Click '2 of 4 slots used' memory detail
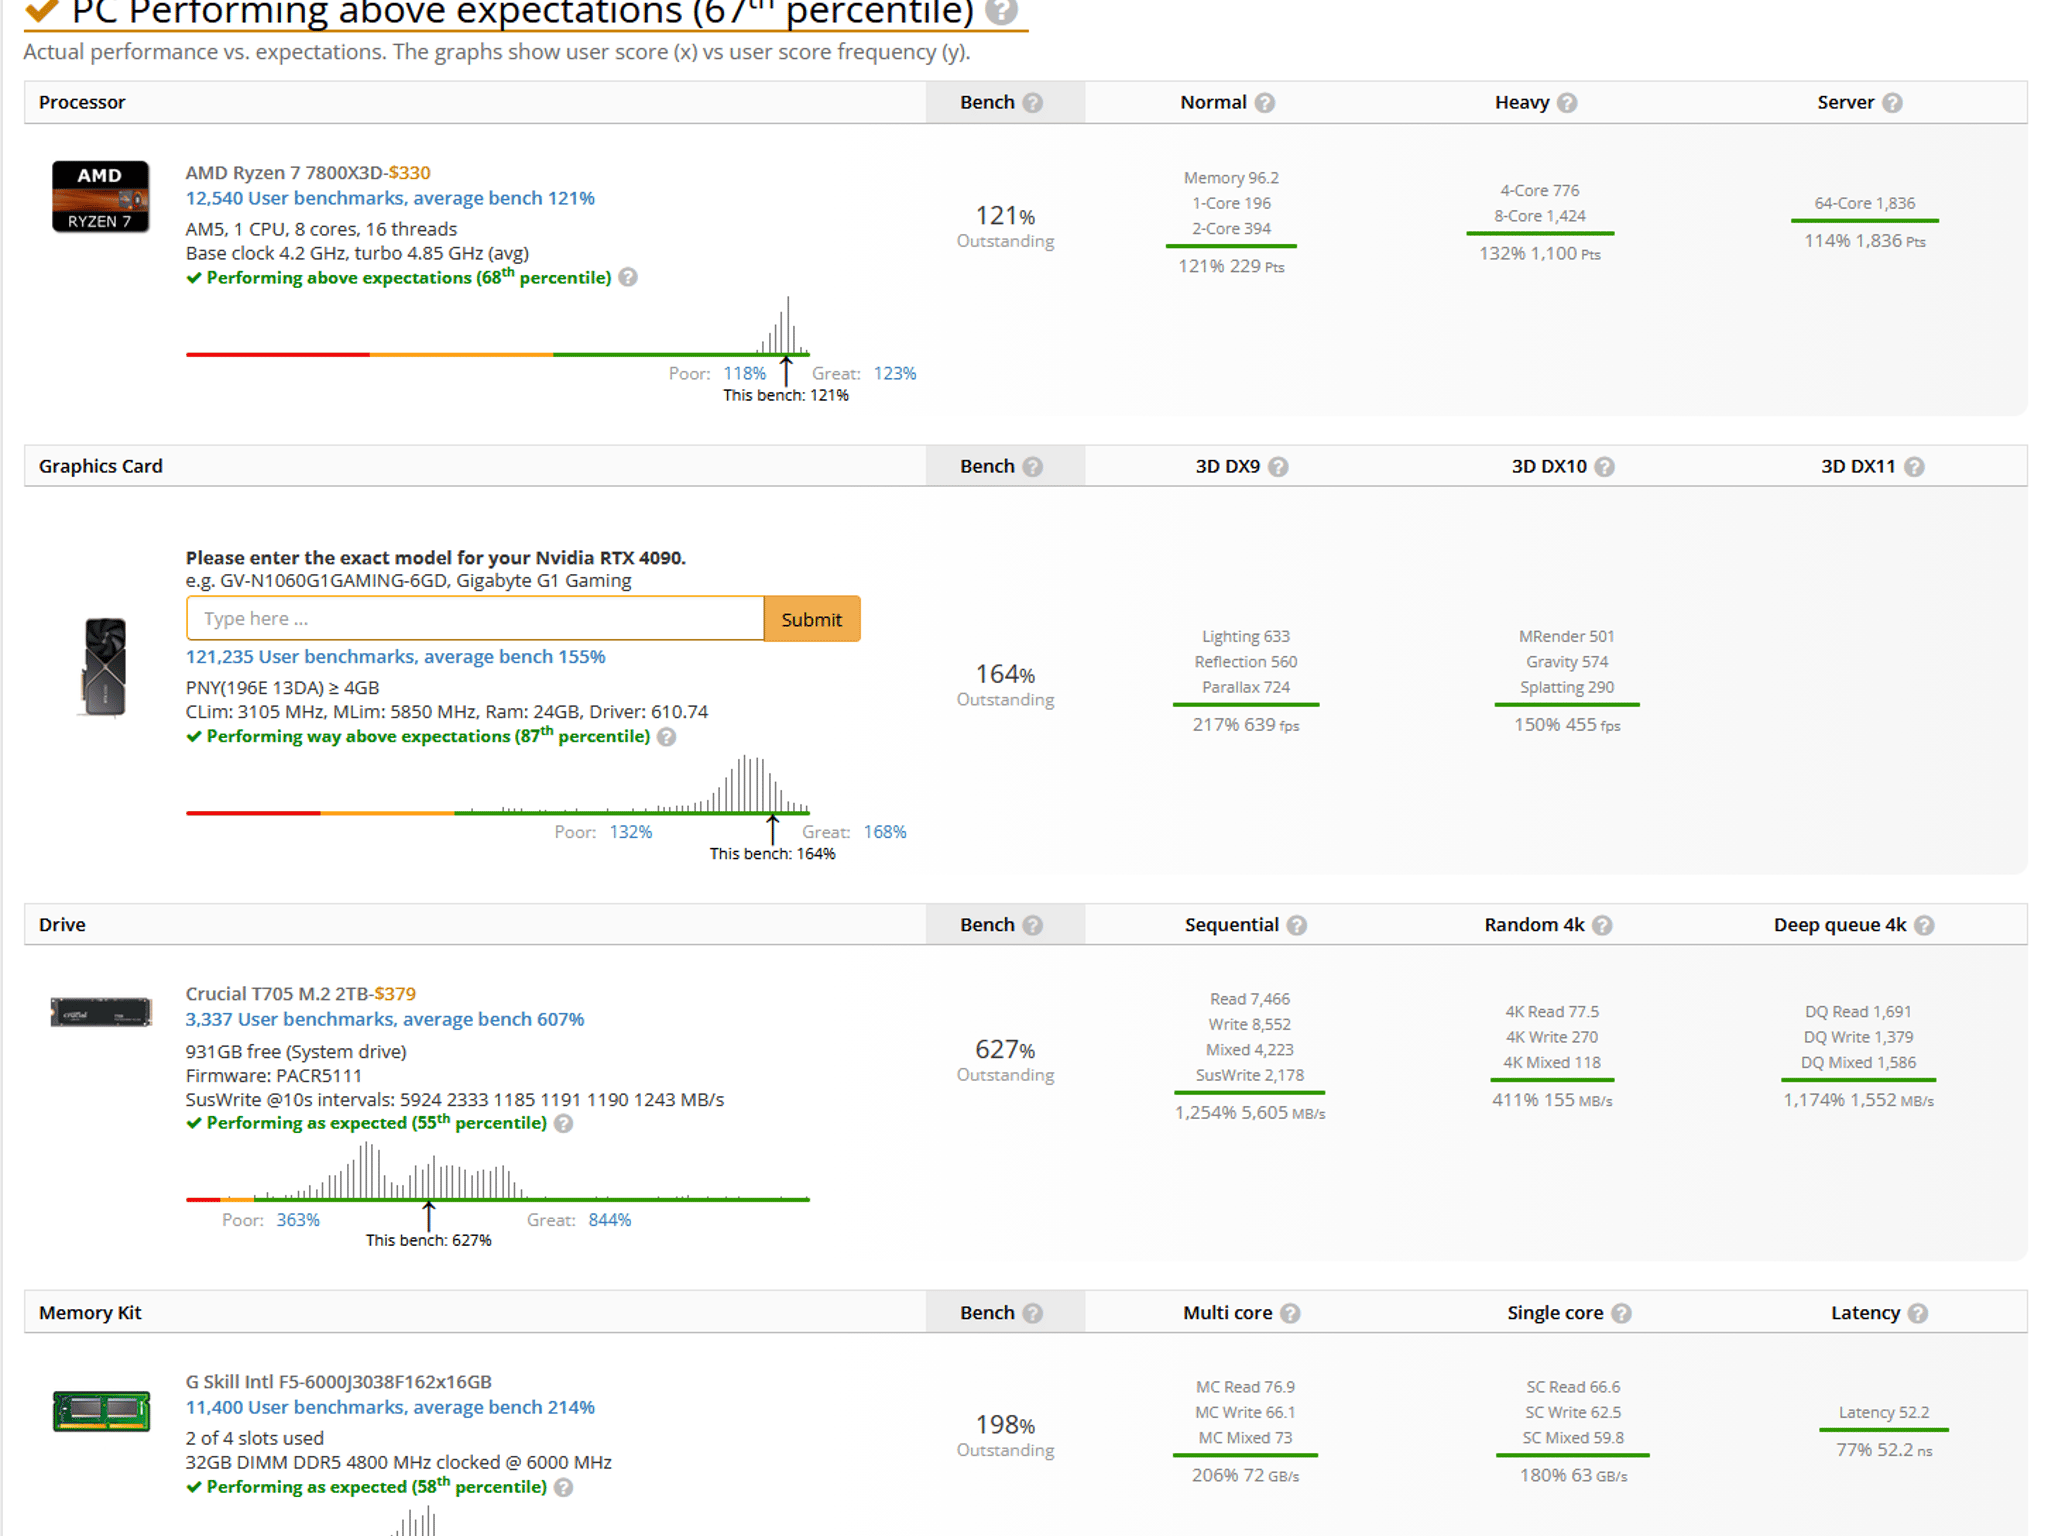Viewport: 2048px width, 1536px height. [x=255, y=1438]
